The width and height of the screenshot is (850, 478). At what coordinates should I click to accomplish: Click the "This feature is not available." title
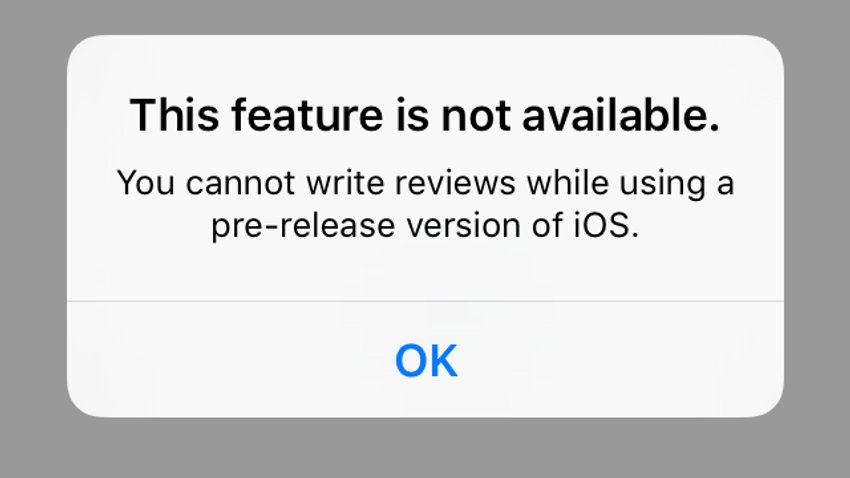(425, 115)
